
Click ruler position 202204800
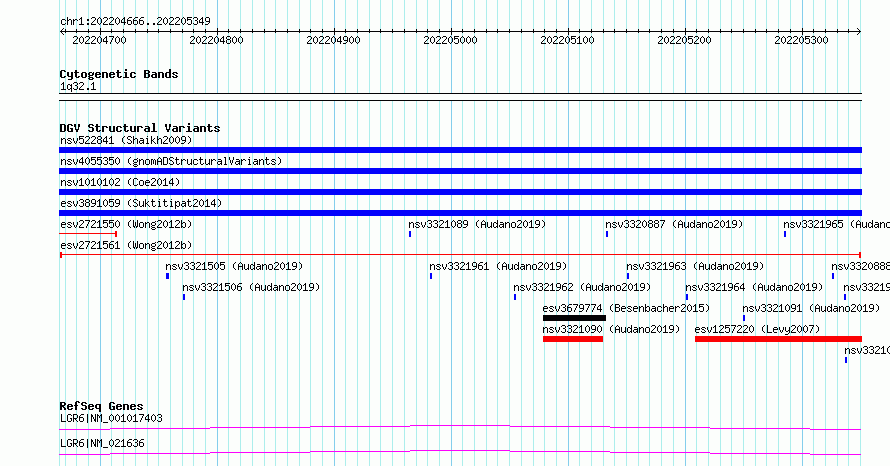[216, 40]
